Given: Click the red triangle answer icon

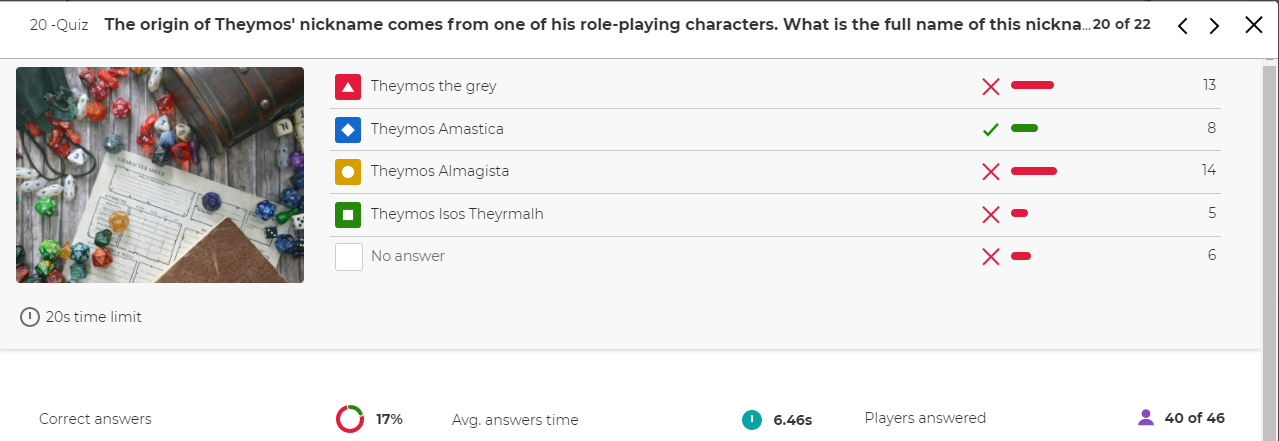Looking at the screenshot, I should point(348,87).
